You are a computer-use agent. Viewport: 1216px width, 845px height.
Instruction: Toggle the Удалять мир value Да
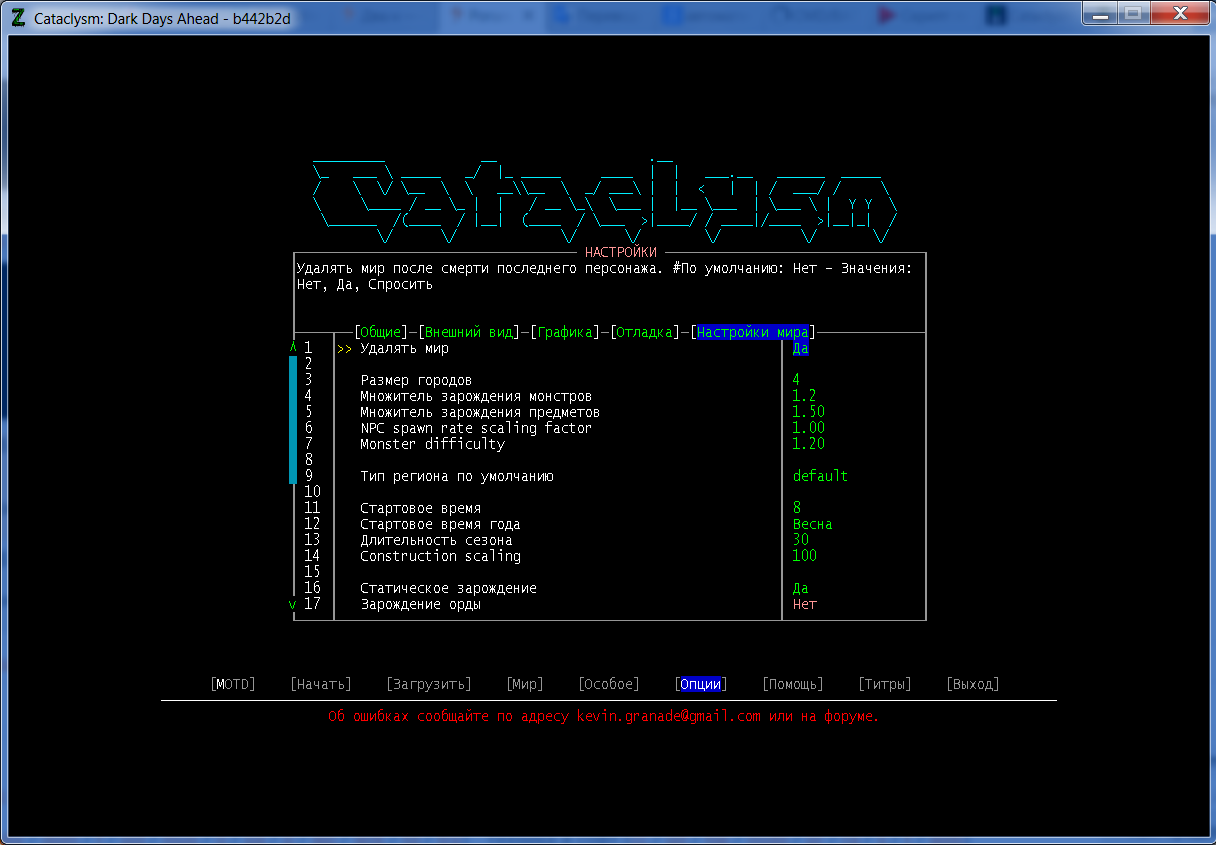coord(800,348)
